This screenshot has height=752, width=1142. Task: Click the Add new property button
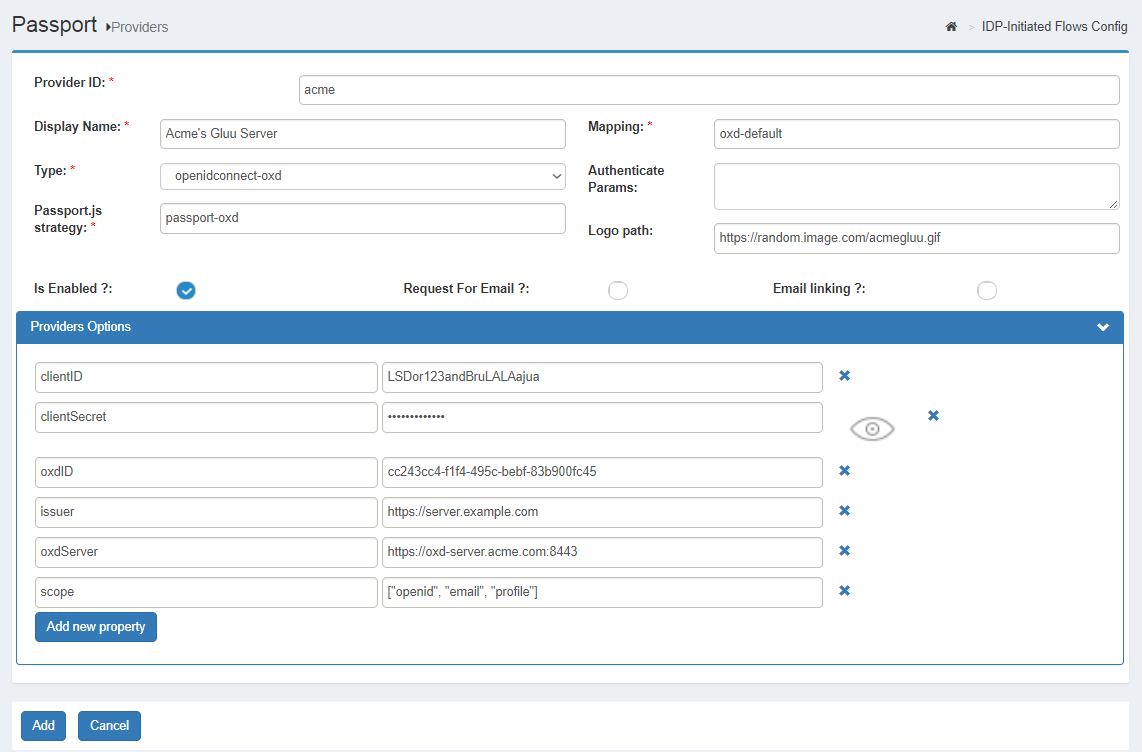(95, 626)
